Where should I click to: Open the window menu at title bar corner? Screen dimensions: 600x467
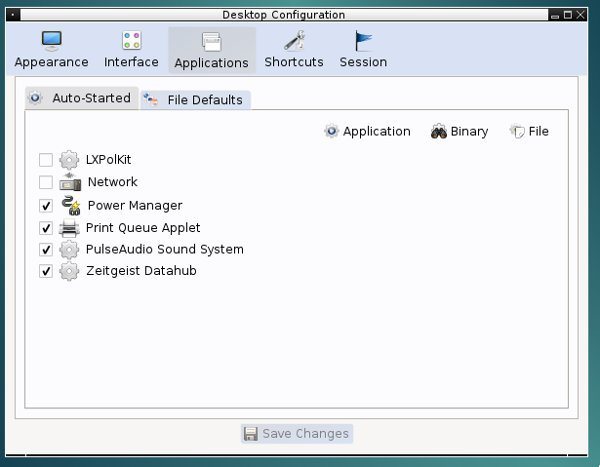(x=13, y=15)
